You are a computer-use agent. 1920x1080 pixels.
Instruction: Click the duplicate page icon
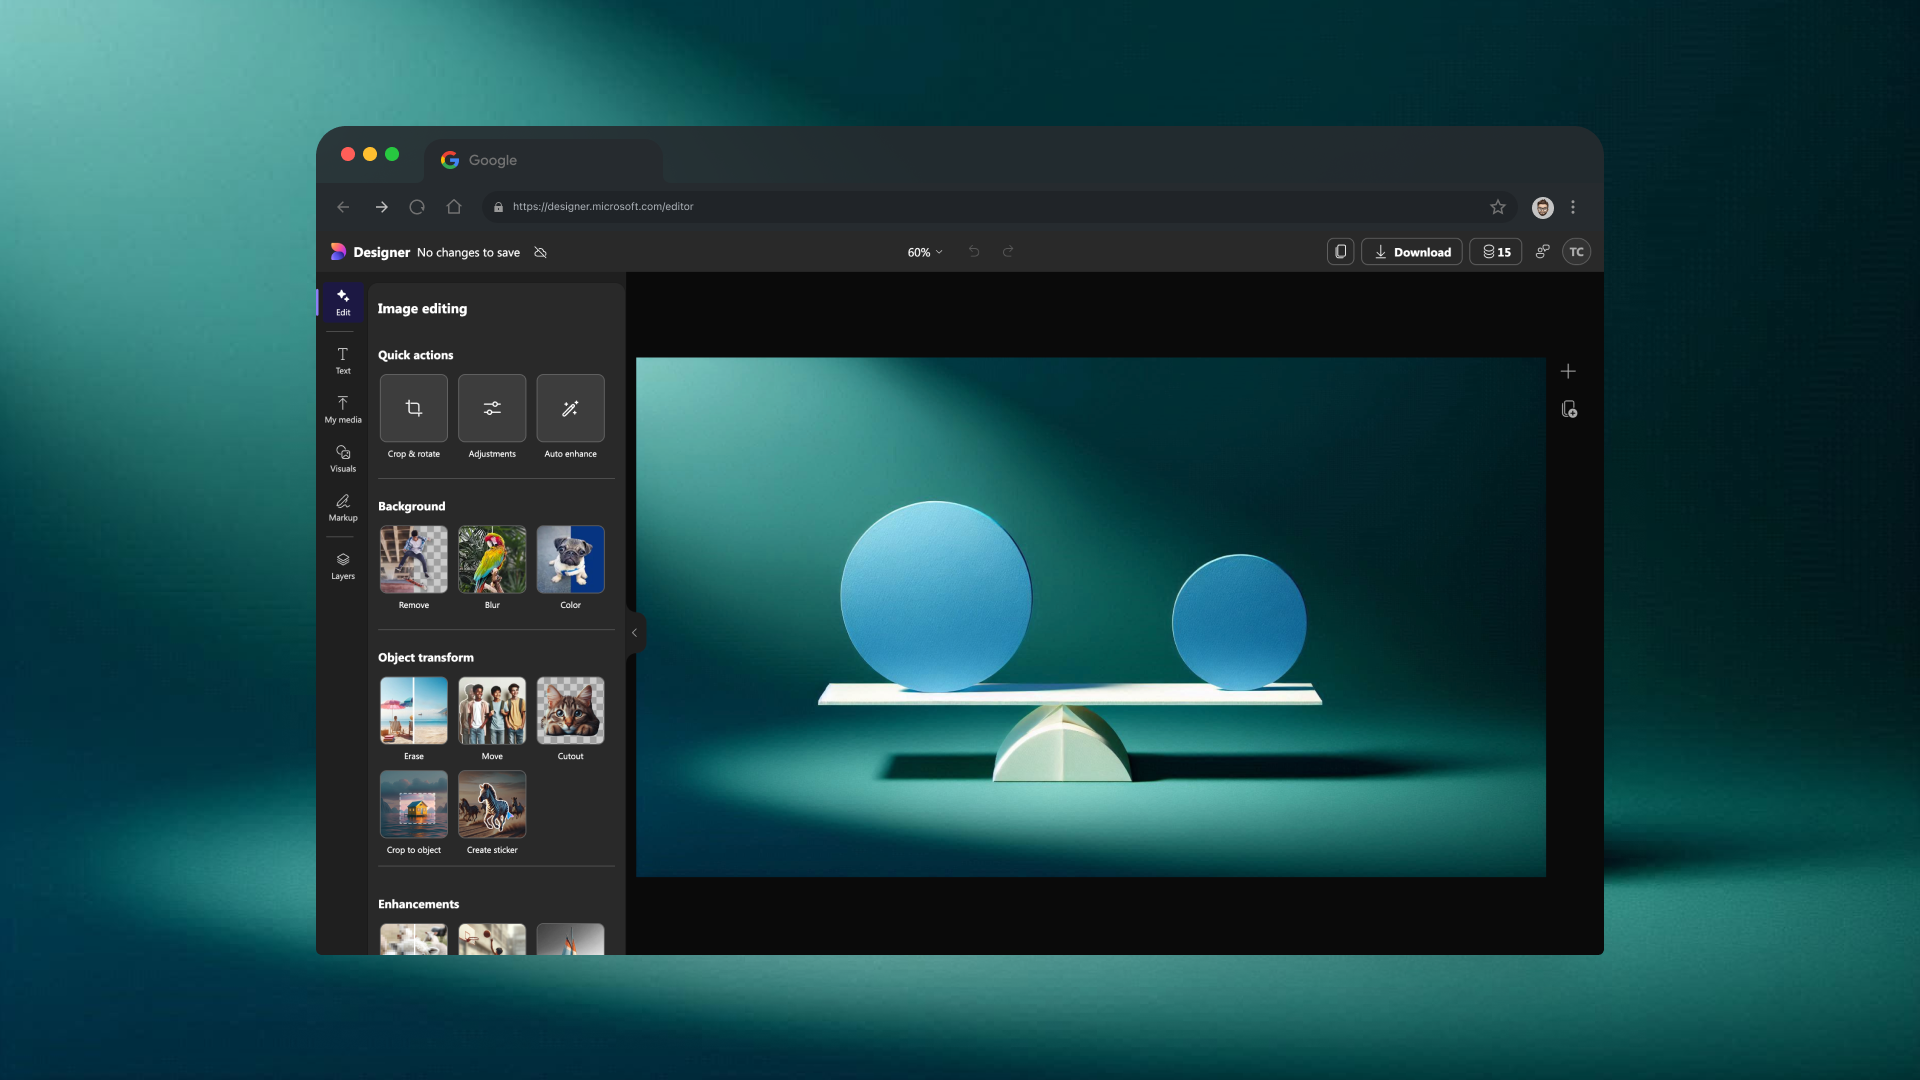1569,409
